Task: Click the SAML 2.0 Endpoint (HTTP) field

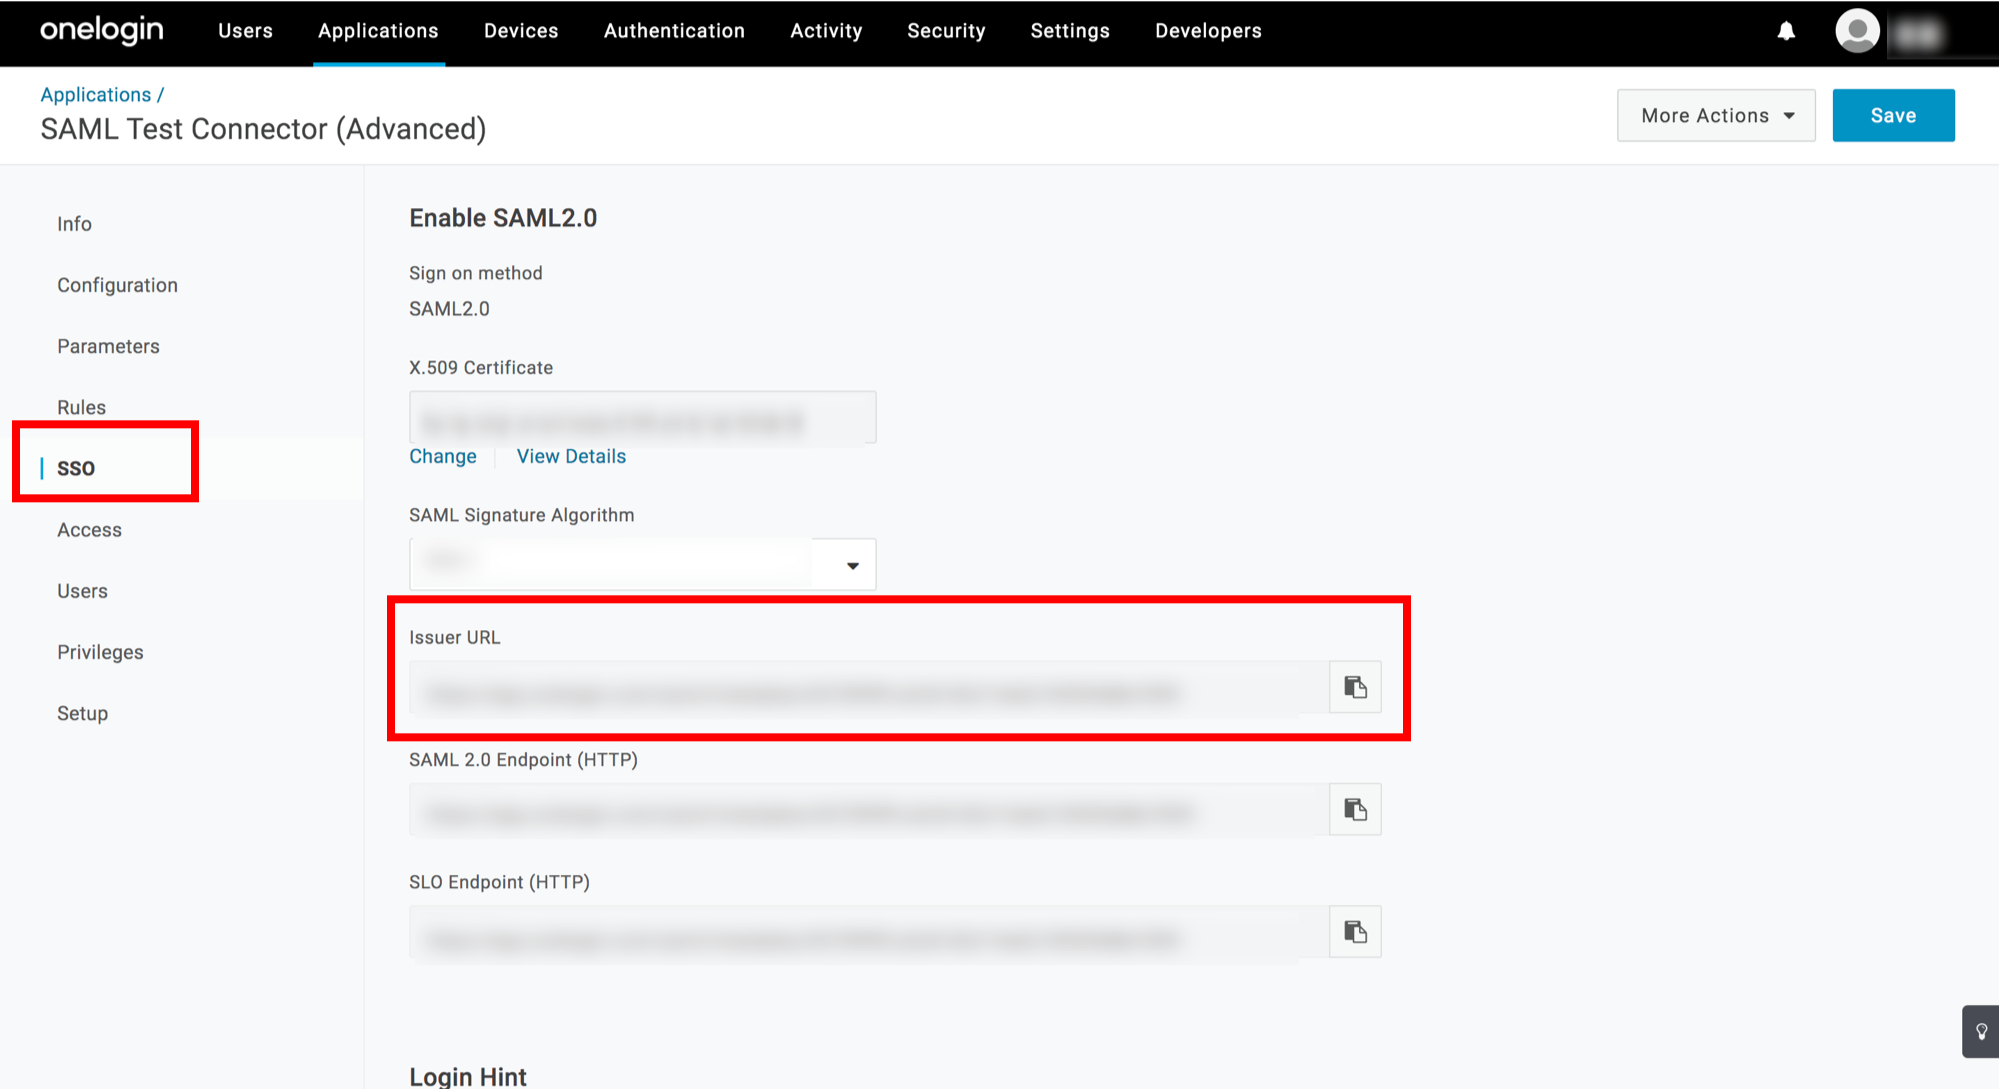Action: point(869,809)
